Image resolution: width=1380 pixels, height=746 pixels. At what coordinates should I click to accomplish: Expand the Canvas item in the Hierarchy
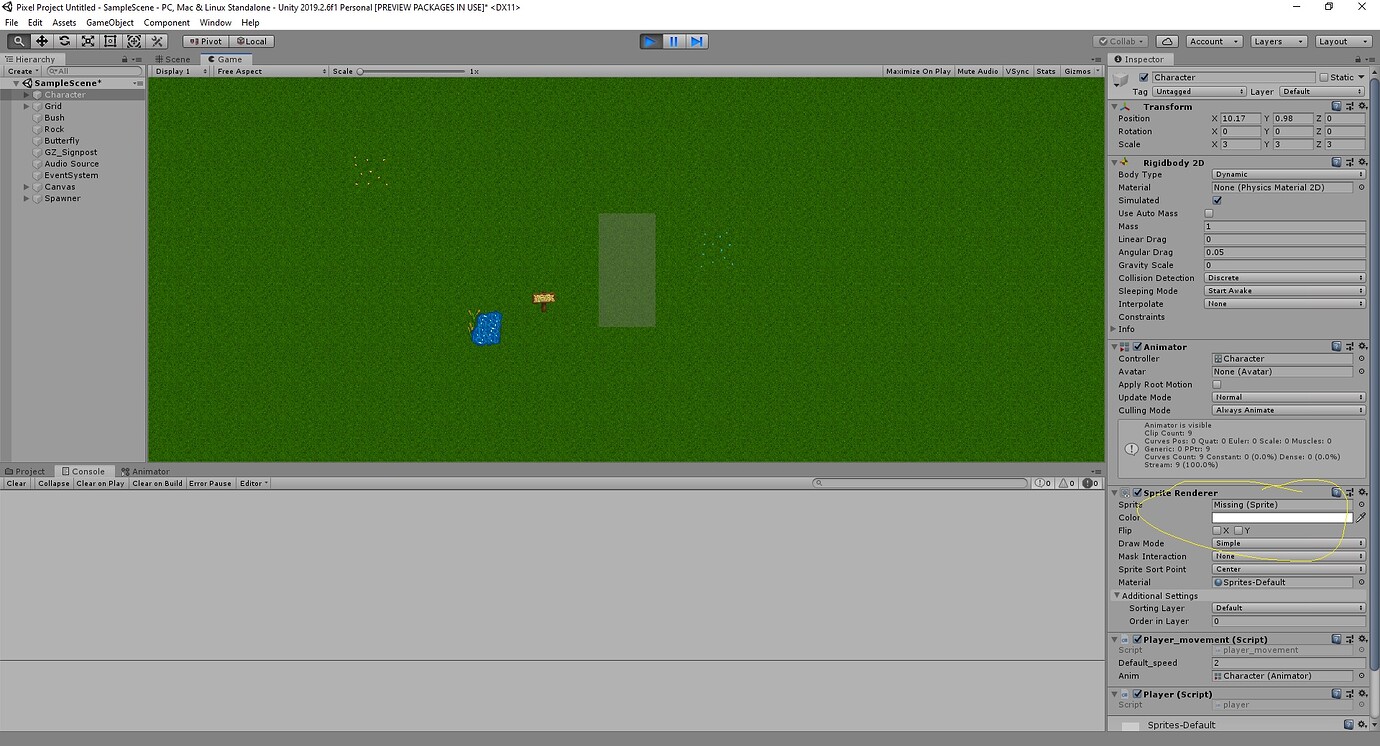pos(24,187)
